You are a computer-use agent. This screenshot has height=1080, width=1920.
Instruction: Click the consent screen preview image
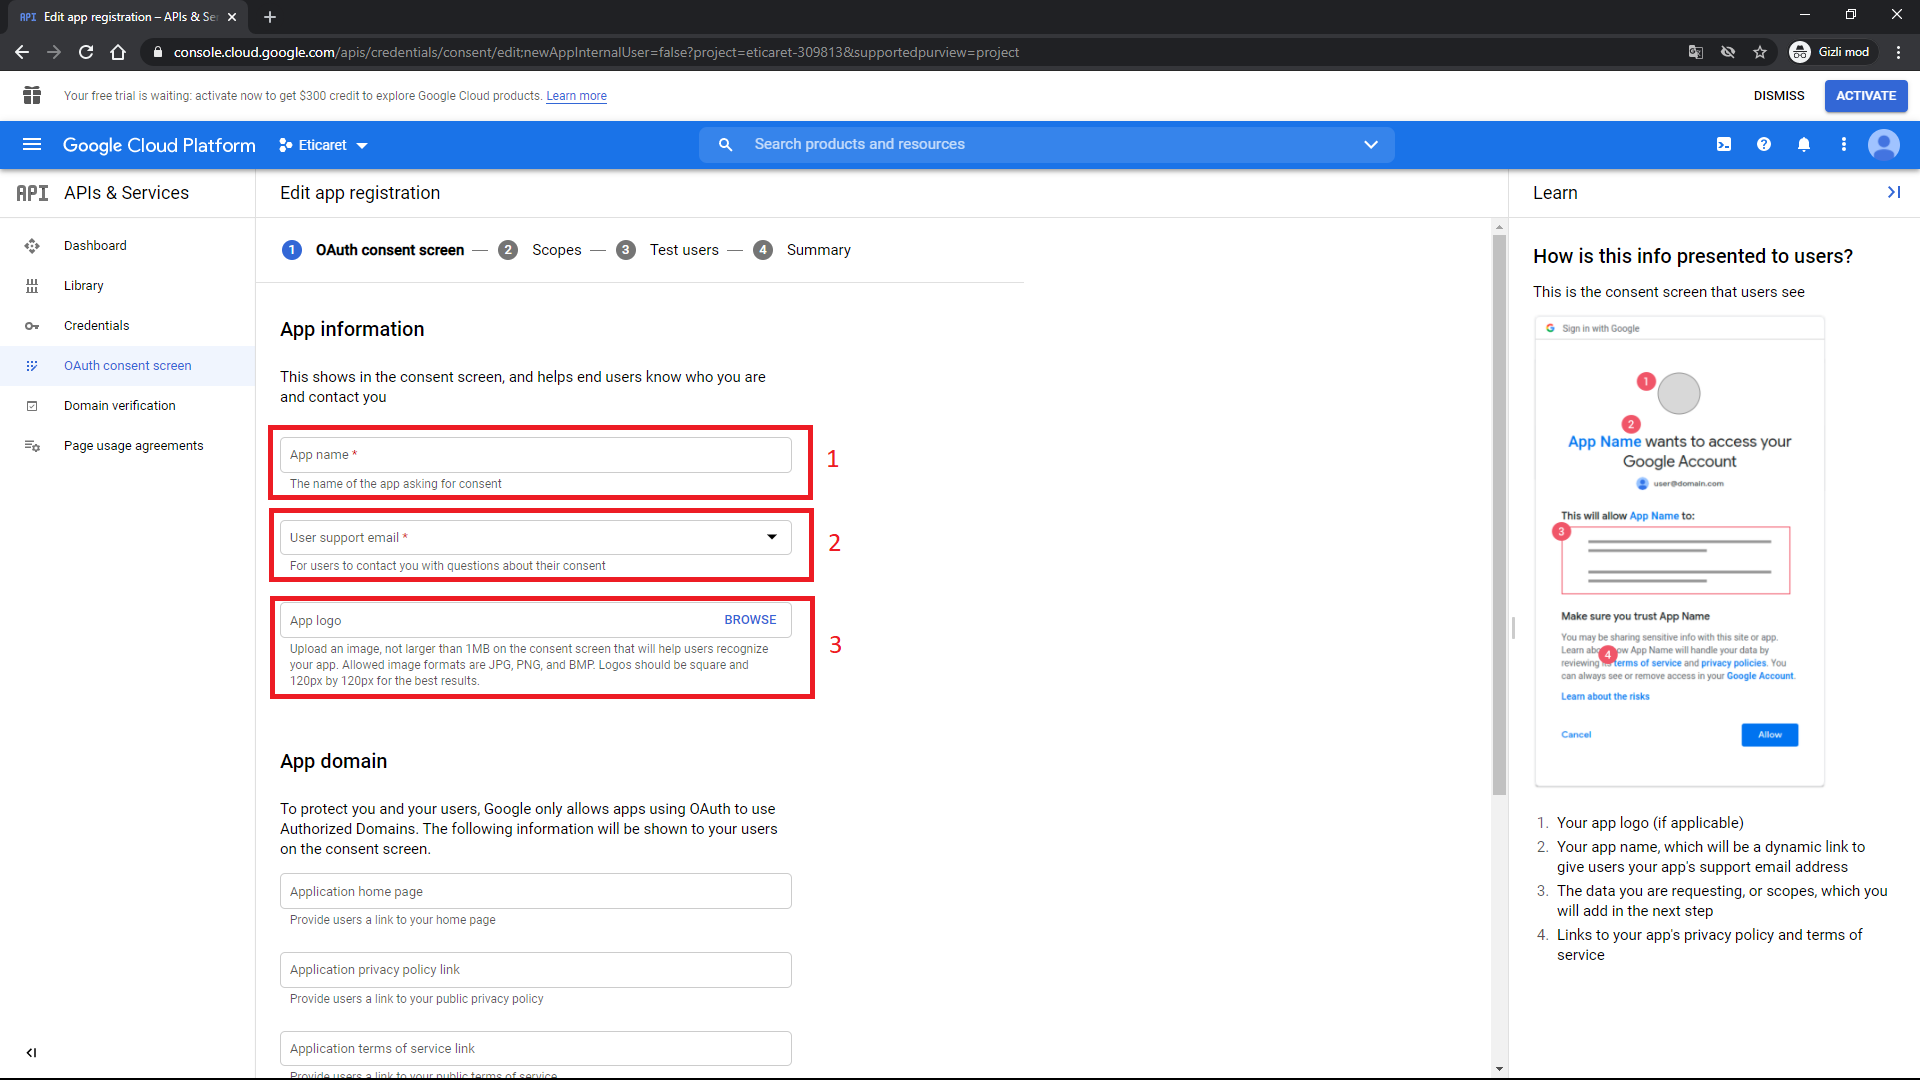click(x=1680, y=552)
